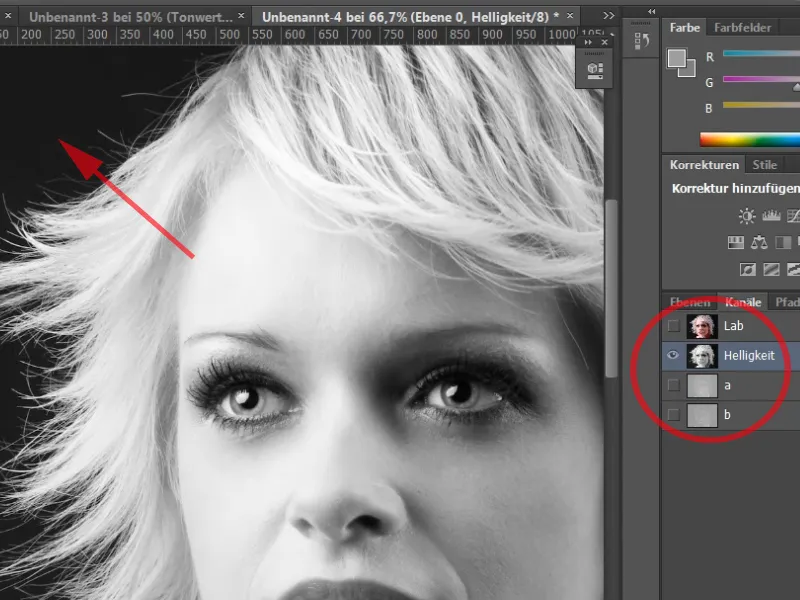Open the 3D panel icon

tap(595, 71)
